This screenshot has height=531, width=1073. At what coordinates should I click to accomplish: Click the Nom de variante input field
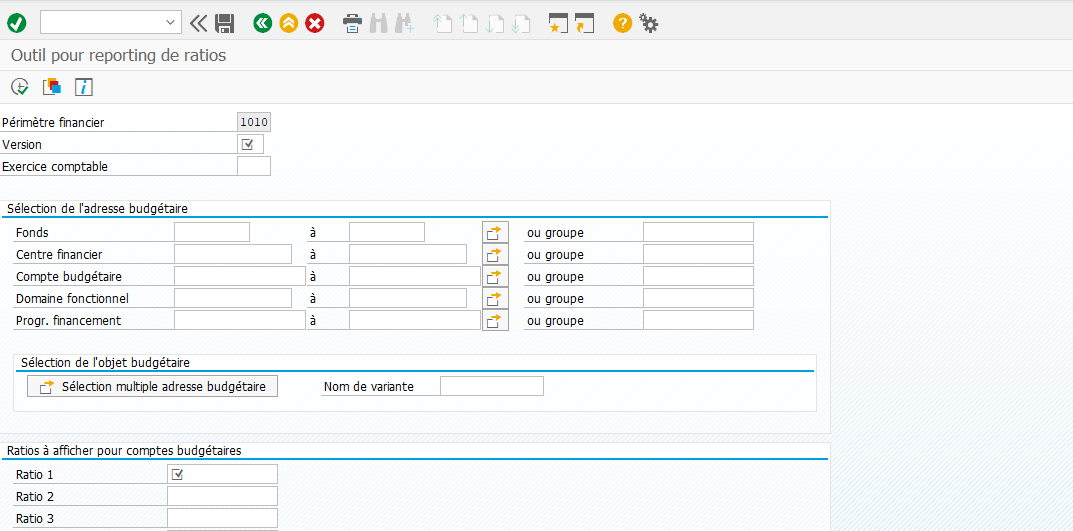(x=491, y=386)
